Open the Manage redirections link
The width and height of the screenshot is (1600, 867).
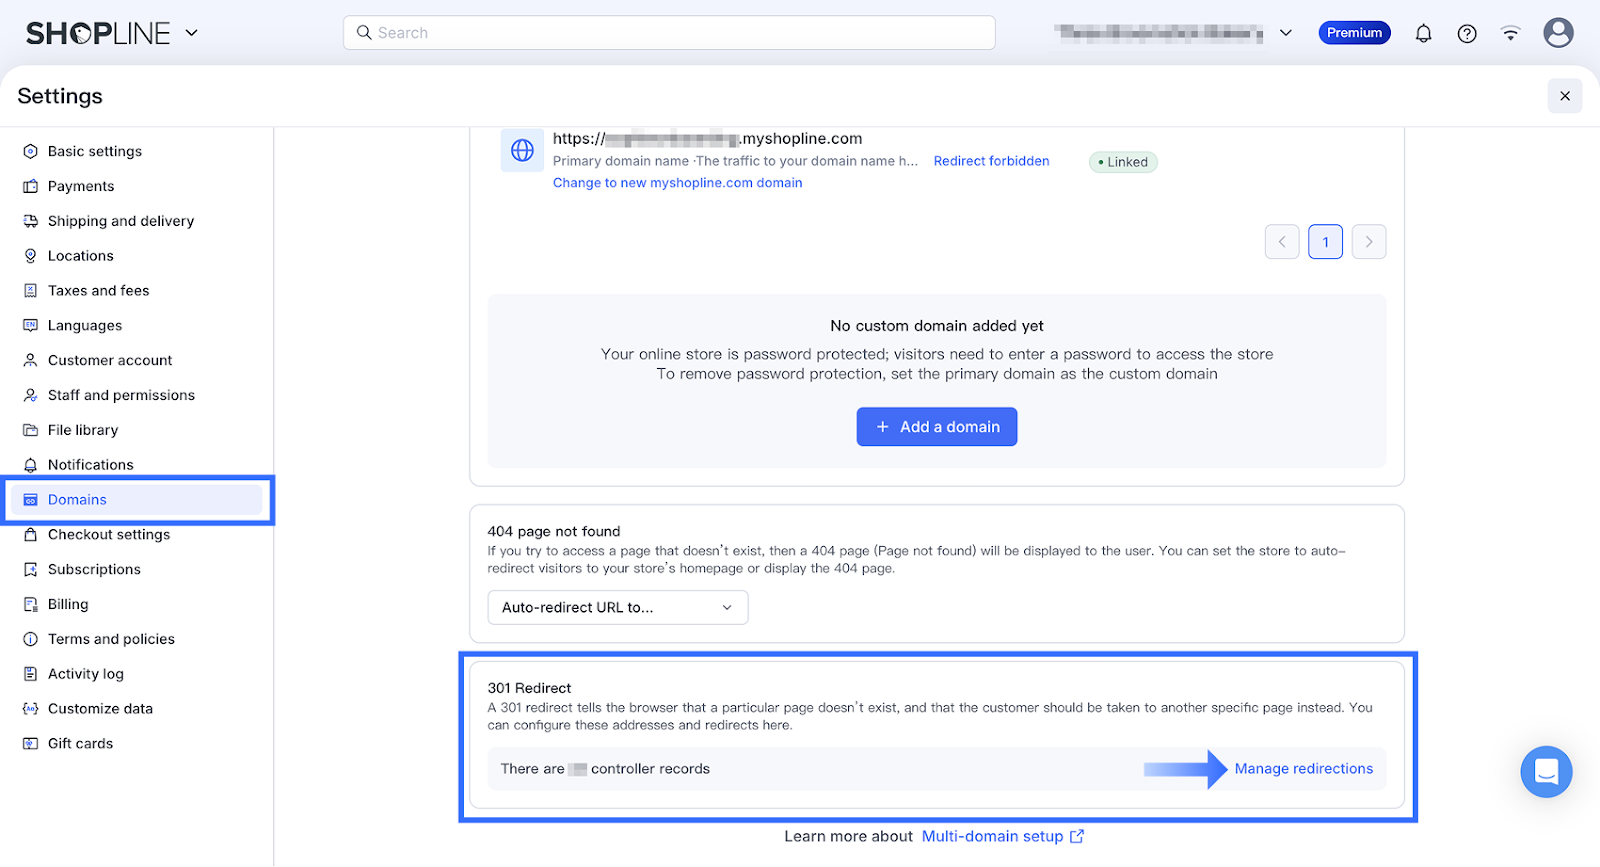[1303, 769]
